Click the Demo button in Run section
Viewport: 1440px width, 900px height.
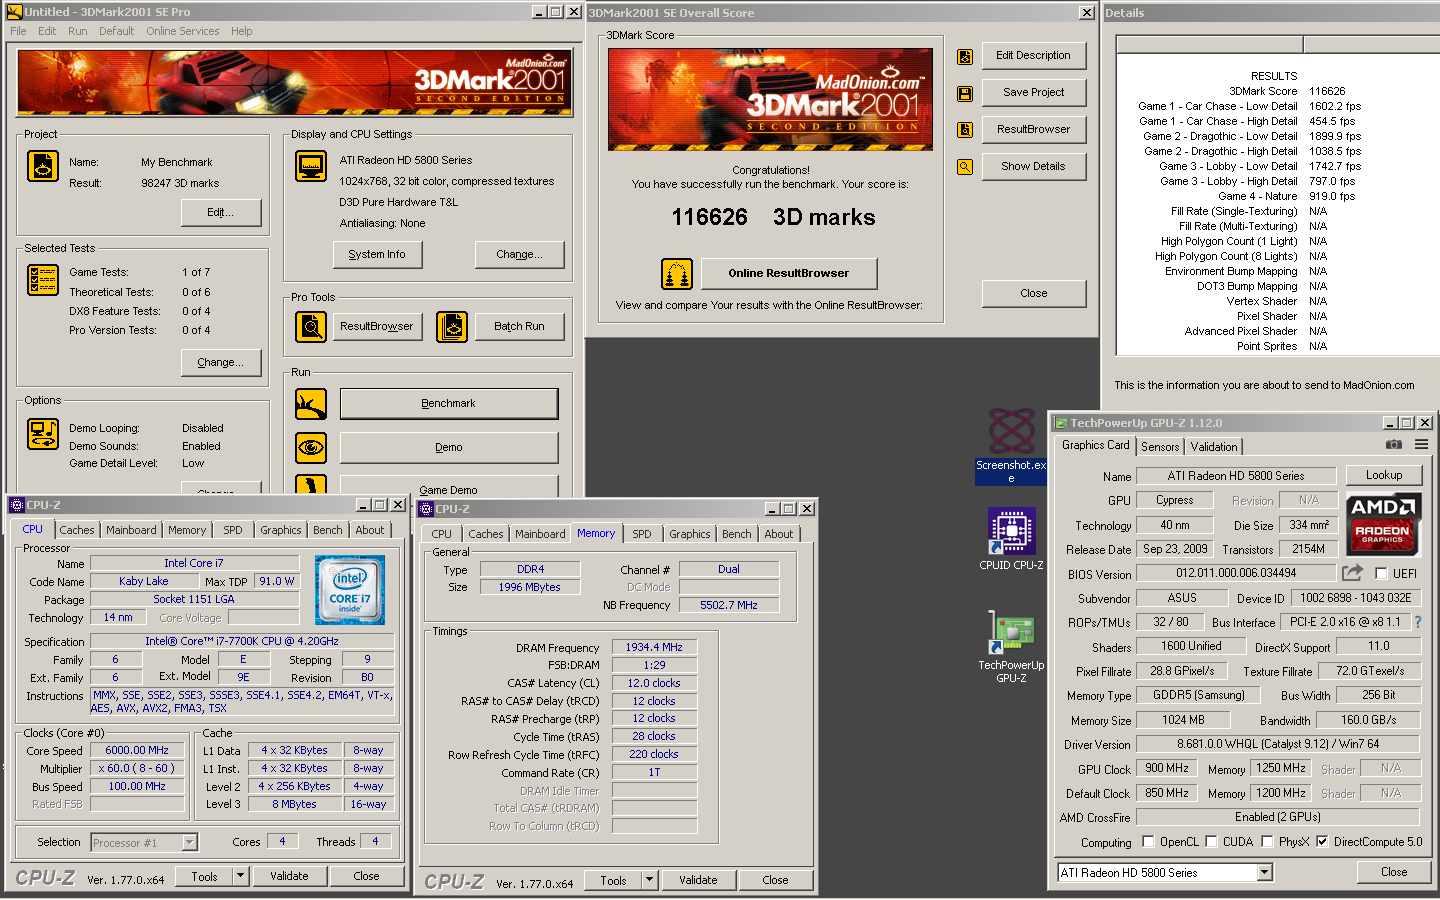[x=449, y=448]
